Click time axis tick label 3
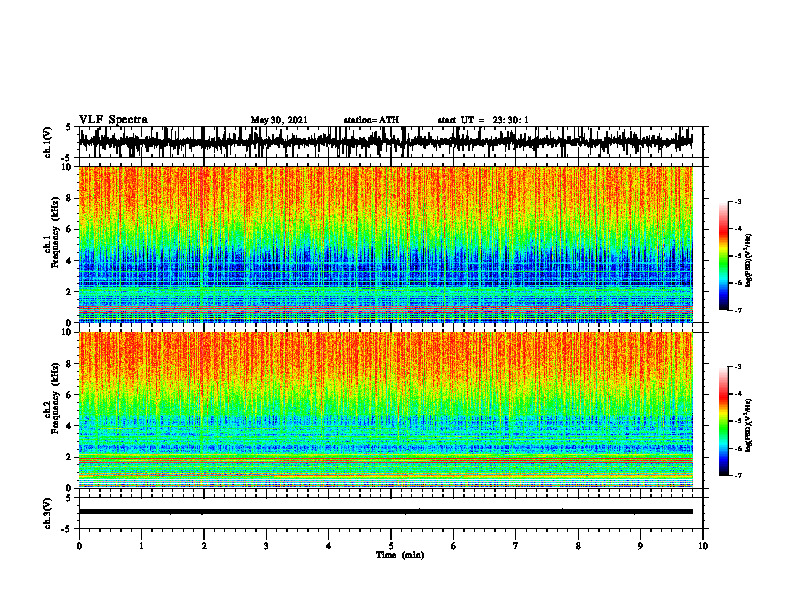792x612 pixels. pyautogui.click(x=266, y=546)
